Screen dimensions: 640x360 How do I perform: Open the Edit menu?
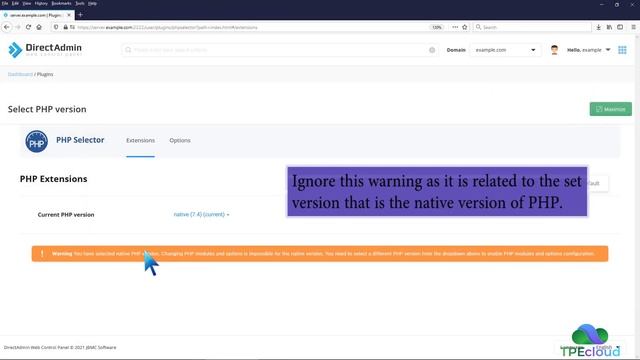tap(15, 3)
